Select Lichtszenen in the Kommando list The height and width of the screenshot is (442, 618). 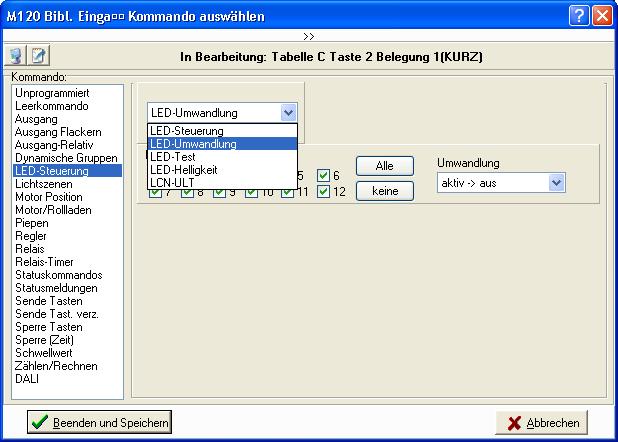pyautogui.click(x=44, y=184)
